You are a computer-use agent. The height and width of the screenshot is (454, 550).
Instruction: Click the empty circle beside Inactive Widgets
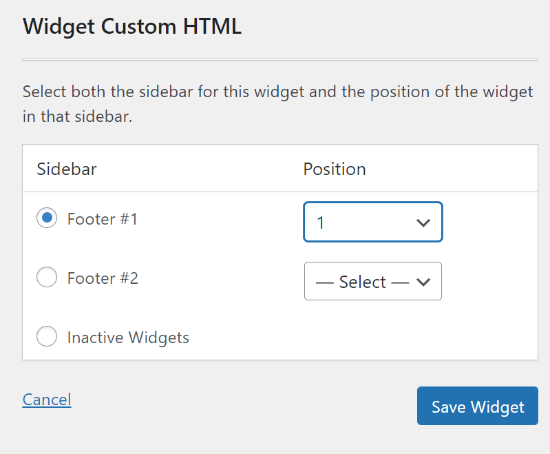(x=47, y=336)
